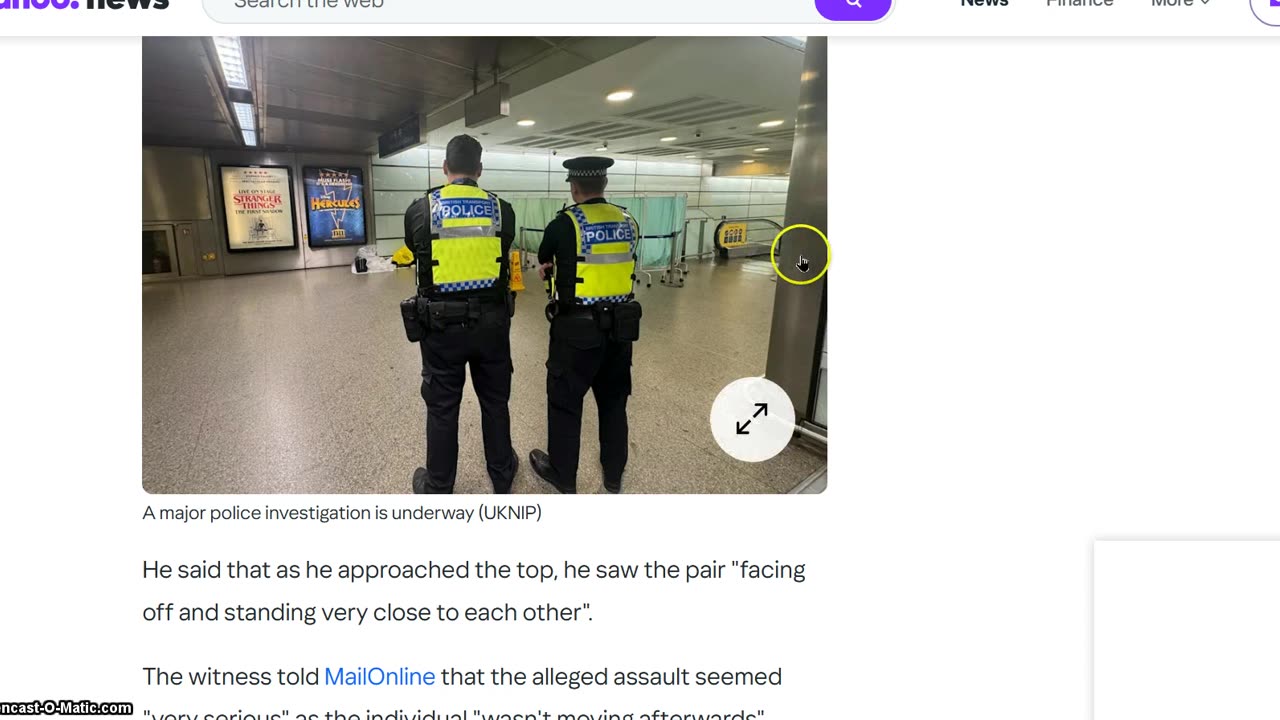
Task: Click the sentence starting 'The witness told'
Action: point(462,695)
